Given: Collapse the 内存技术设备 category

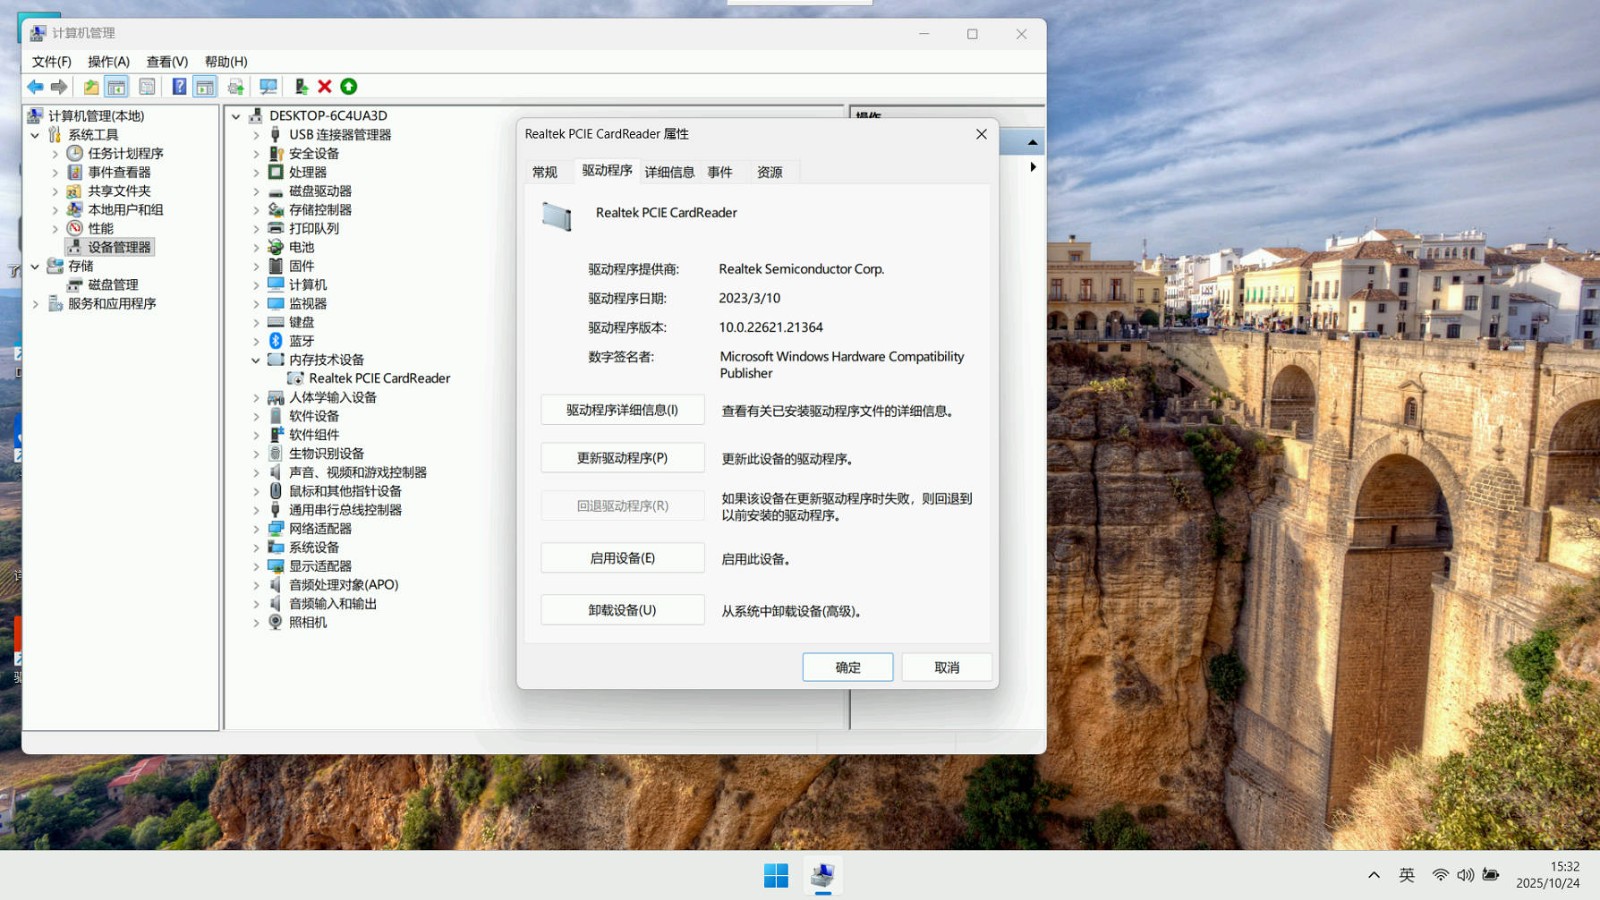Looking at the screenshot, I should [x=256, y=360].
